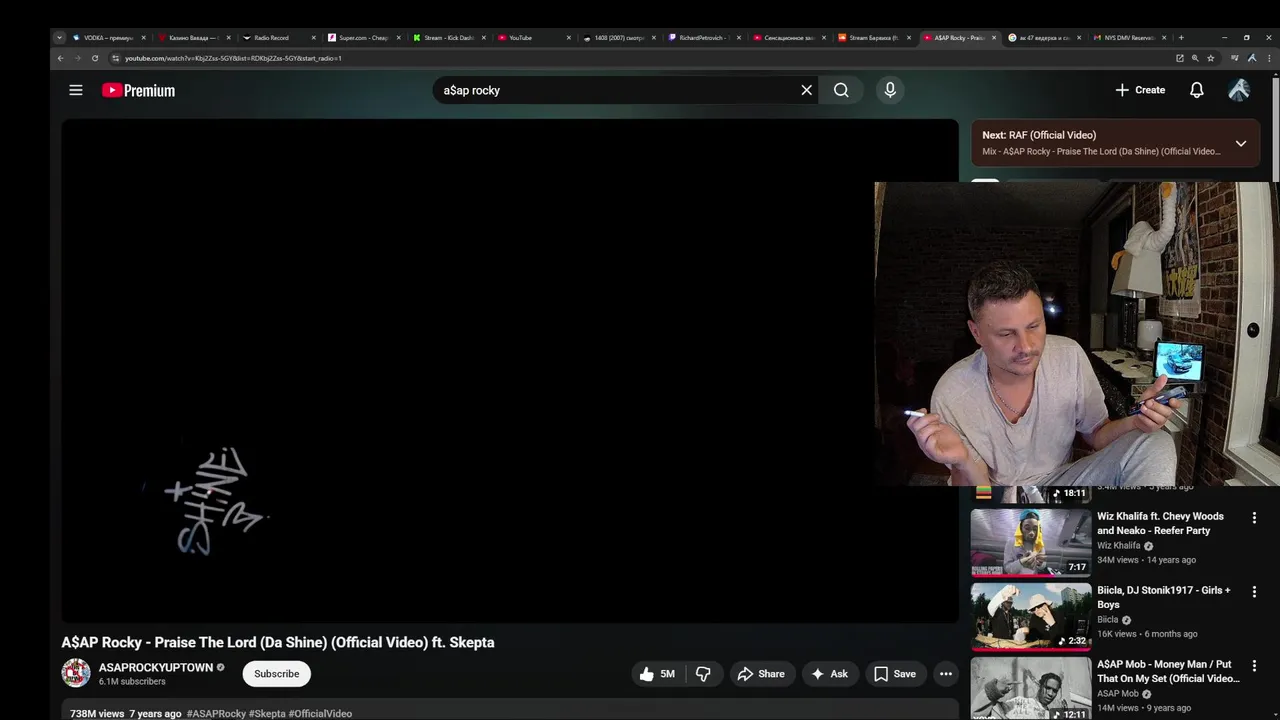Open the Biicla channel name in the sidebar
The height and width of the screenshot is (720, 1280).
coord(1107,620)
